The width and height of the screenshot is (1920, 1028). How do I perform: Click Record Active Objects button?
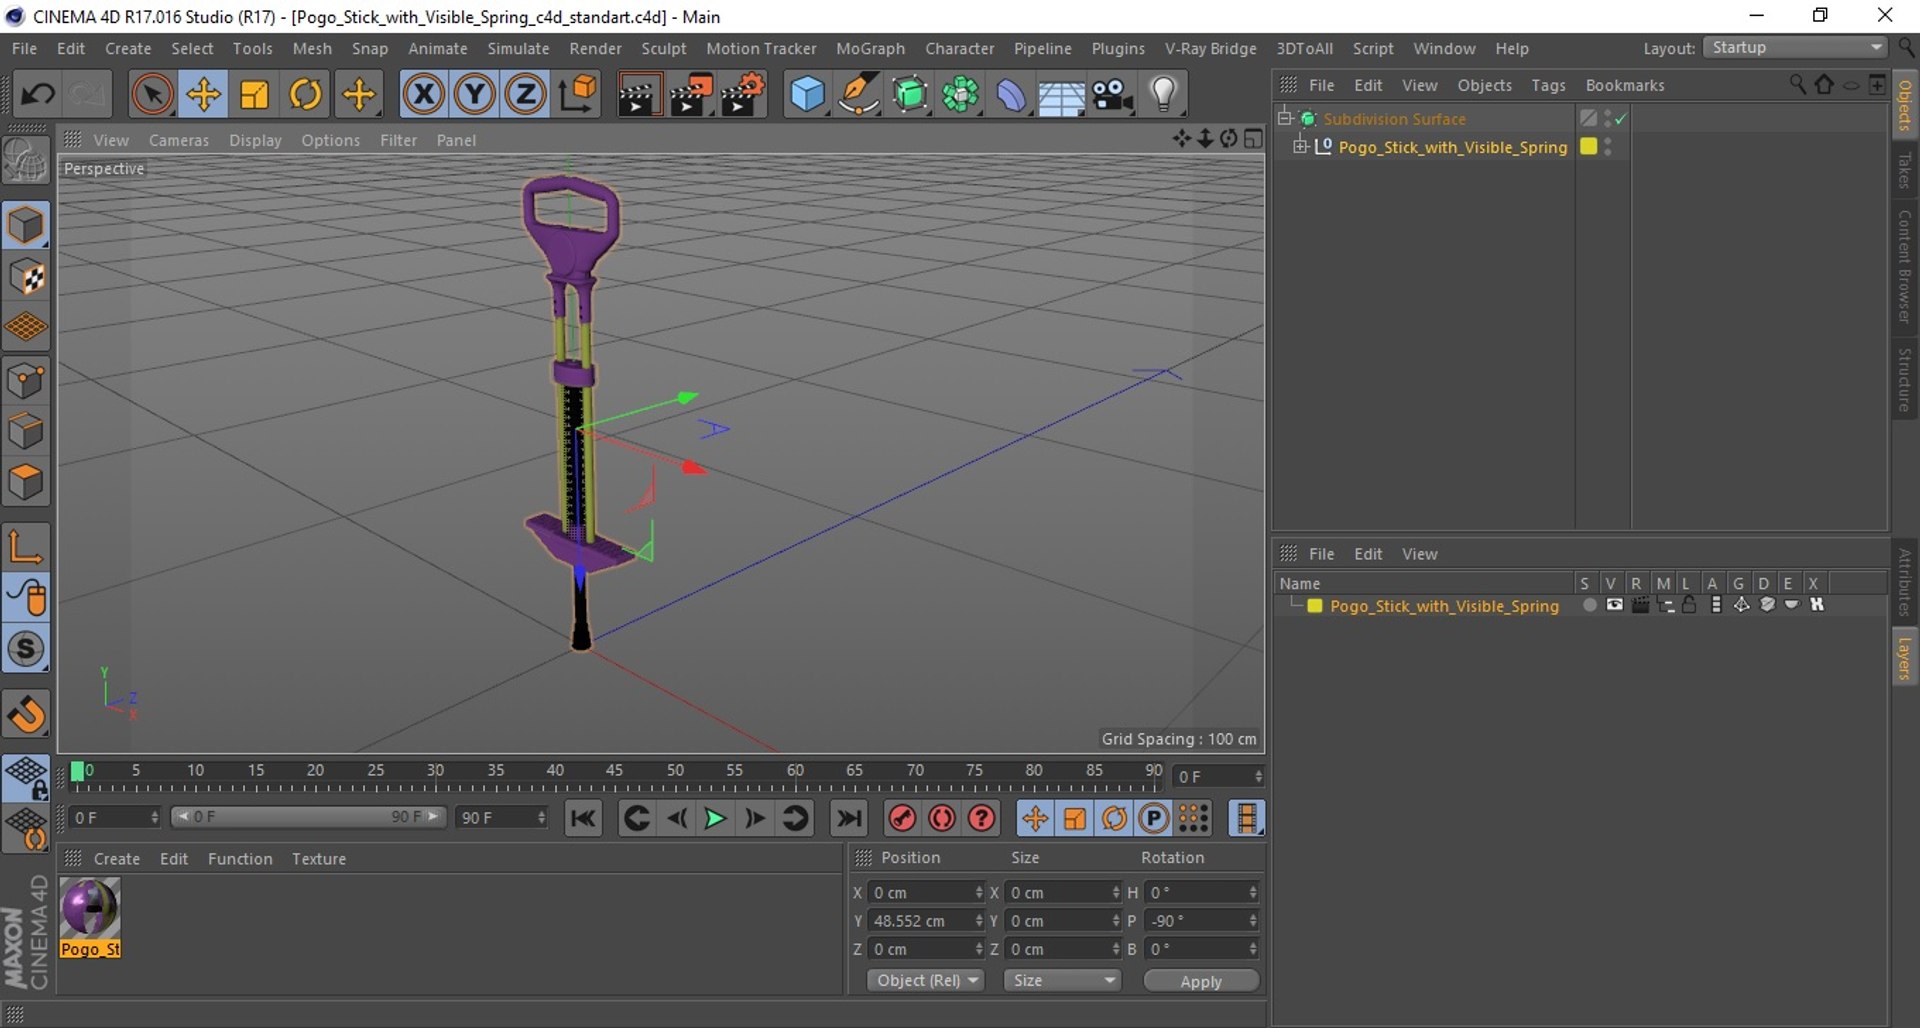tap(902, 819)
